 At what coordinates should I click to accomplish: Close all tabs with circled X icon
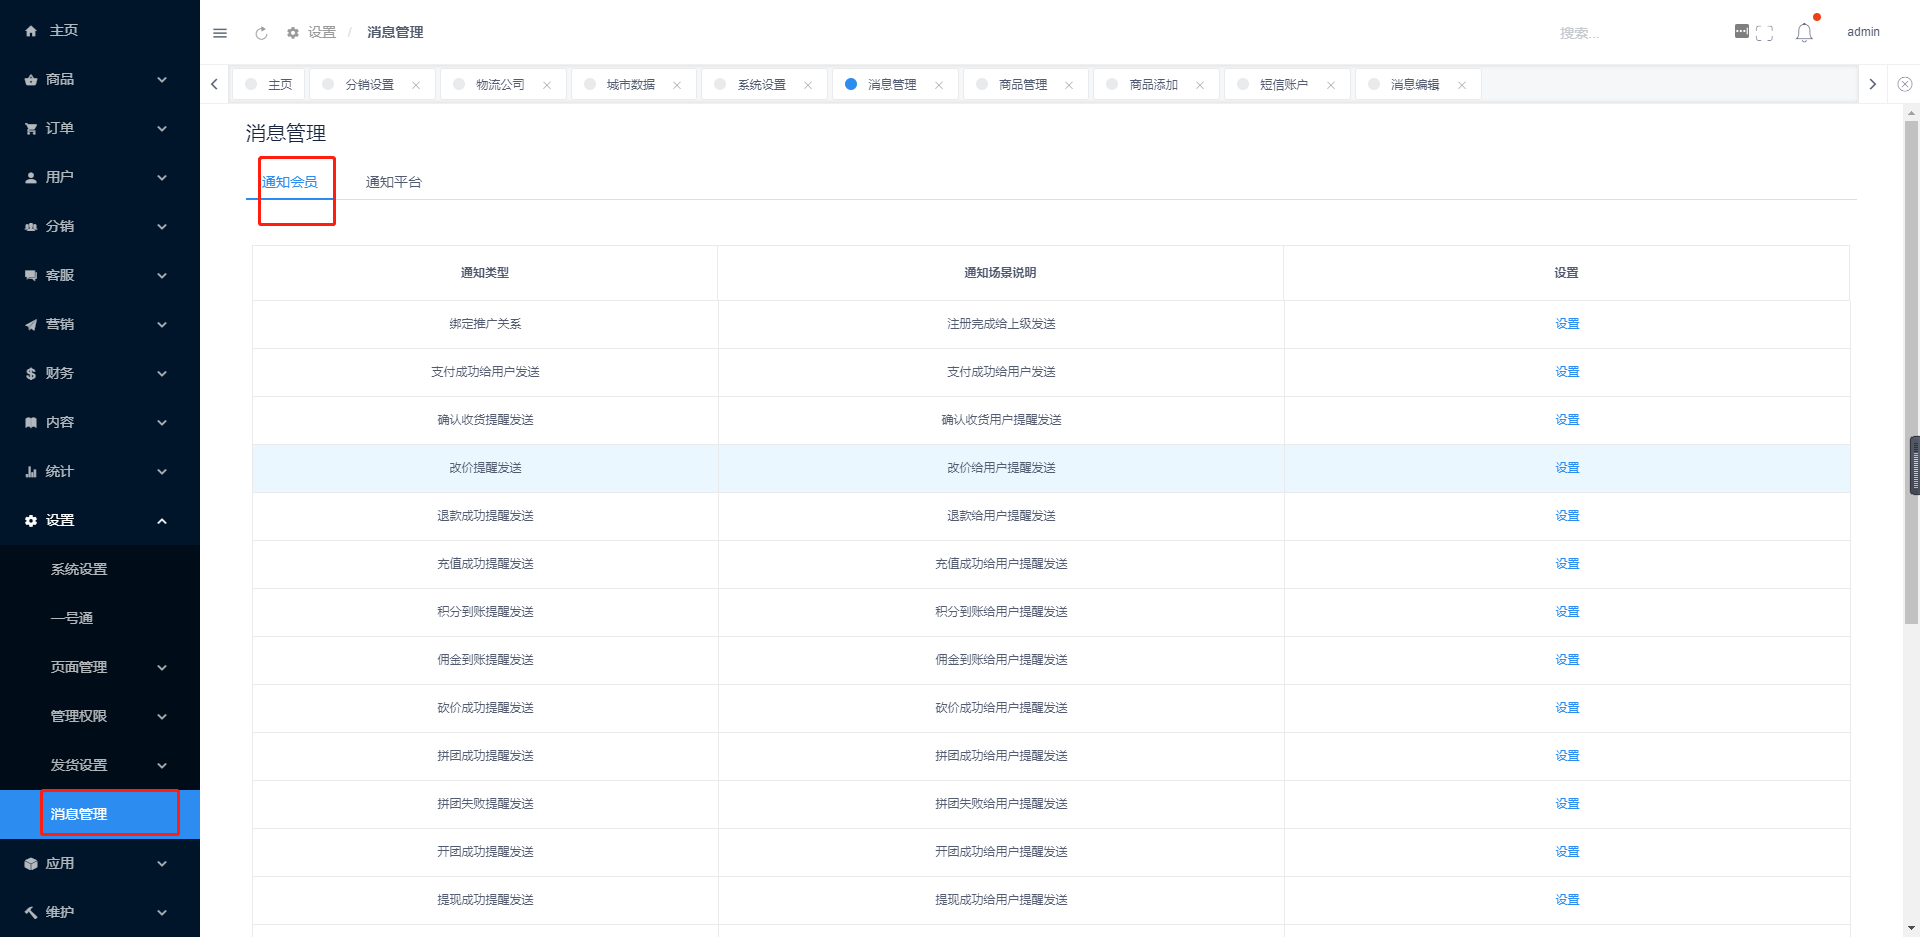point(1905,84)
